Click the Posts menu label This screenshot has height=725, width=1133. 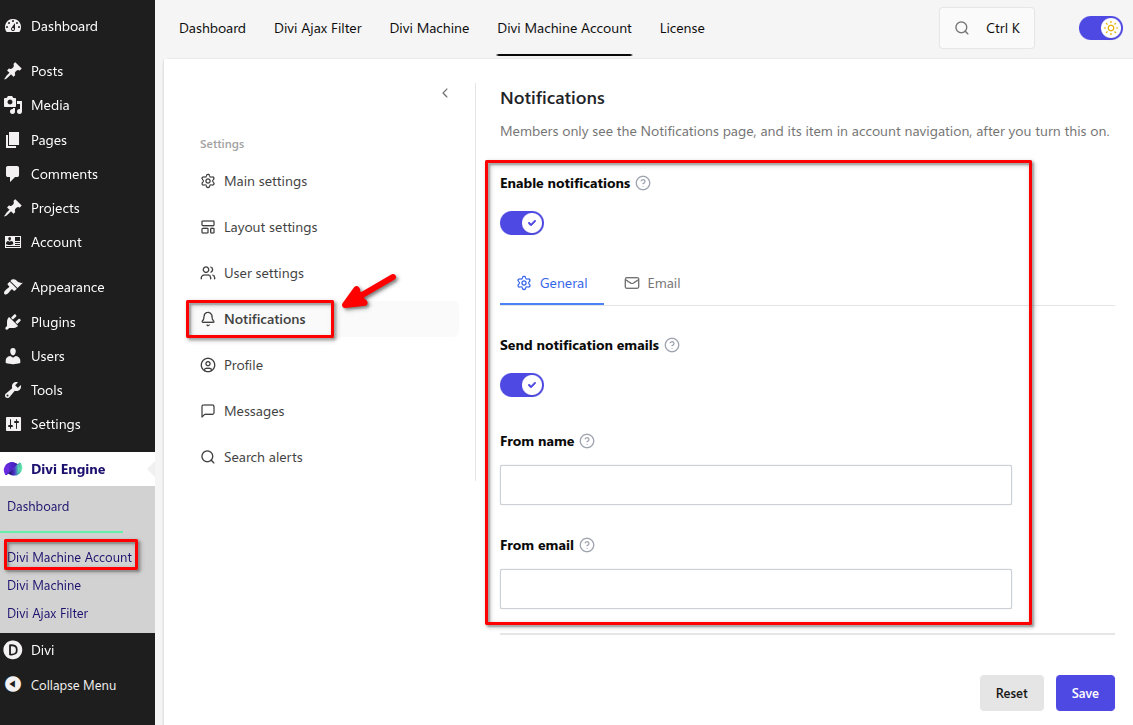(x=47, y=71)
